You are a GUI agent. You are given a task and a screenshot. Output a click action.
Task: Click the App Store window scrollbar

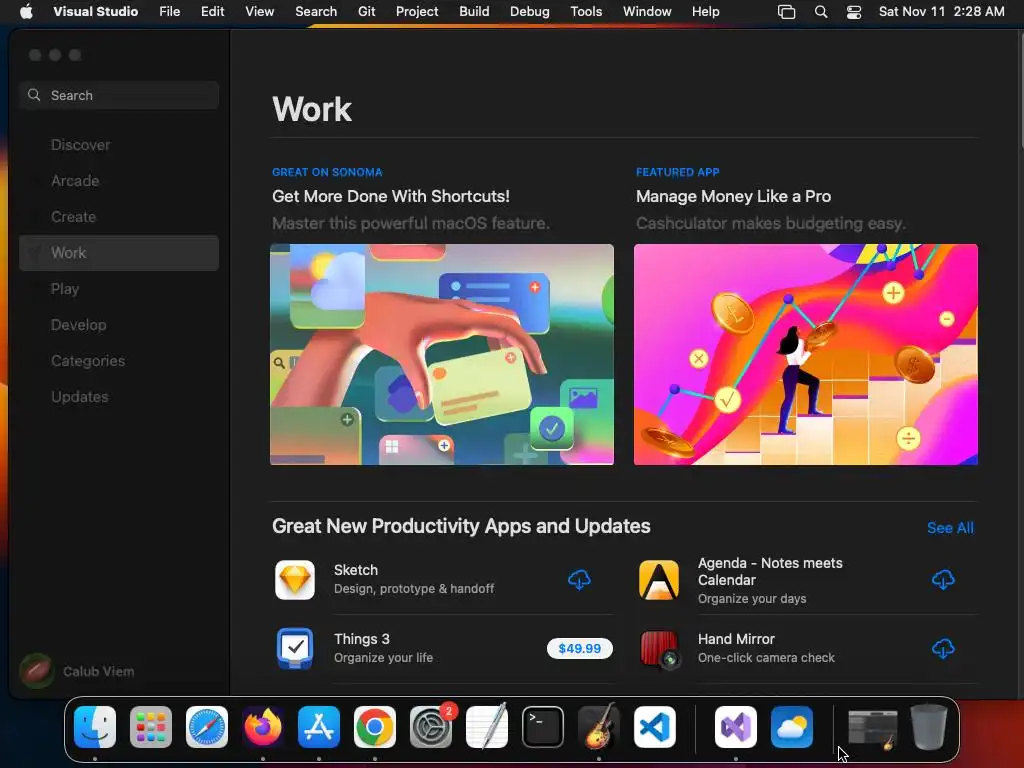[x=1020, y=91]
